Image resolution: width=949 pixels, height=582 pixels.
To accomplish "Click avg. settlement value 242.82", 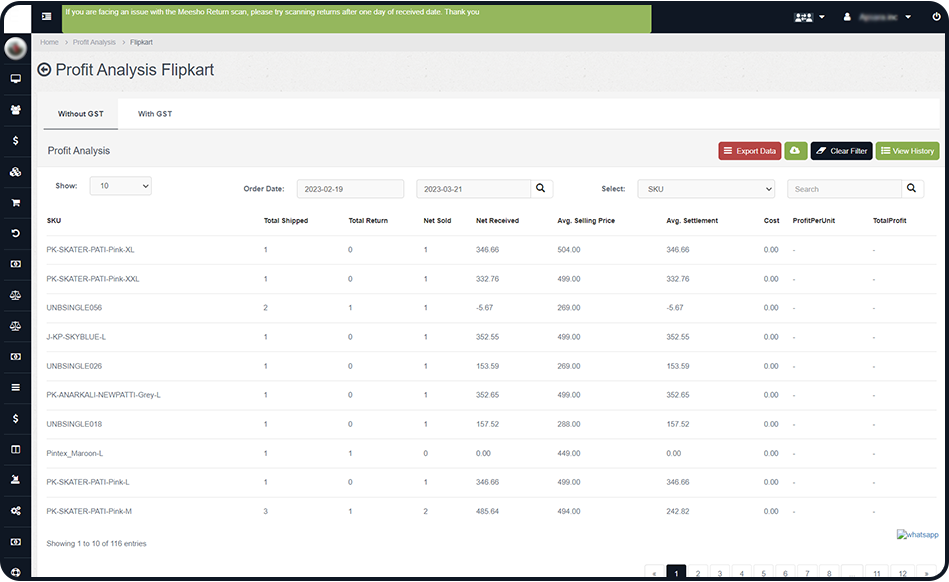I will [x=678, y=511].
